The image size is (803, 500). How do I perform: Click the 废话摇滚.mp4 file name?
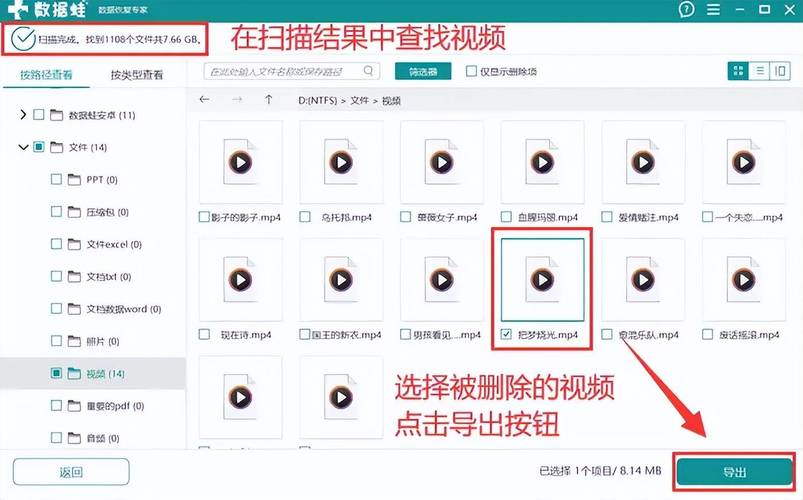pos(749,335)
